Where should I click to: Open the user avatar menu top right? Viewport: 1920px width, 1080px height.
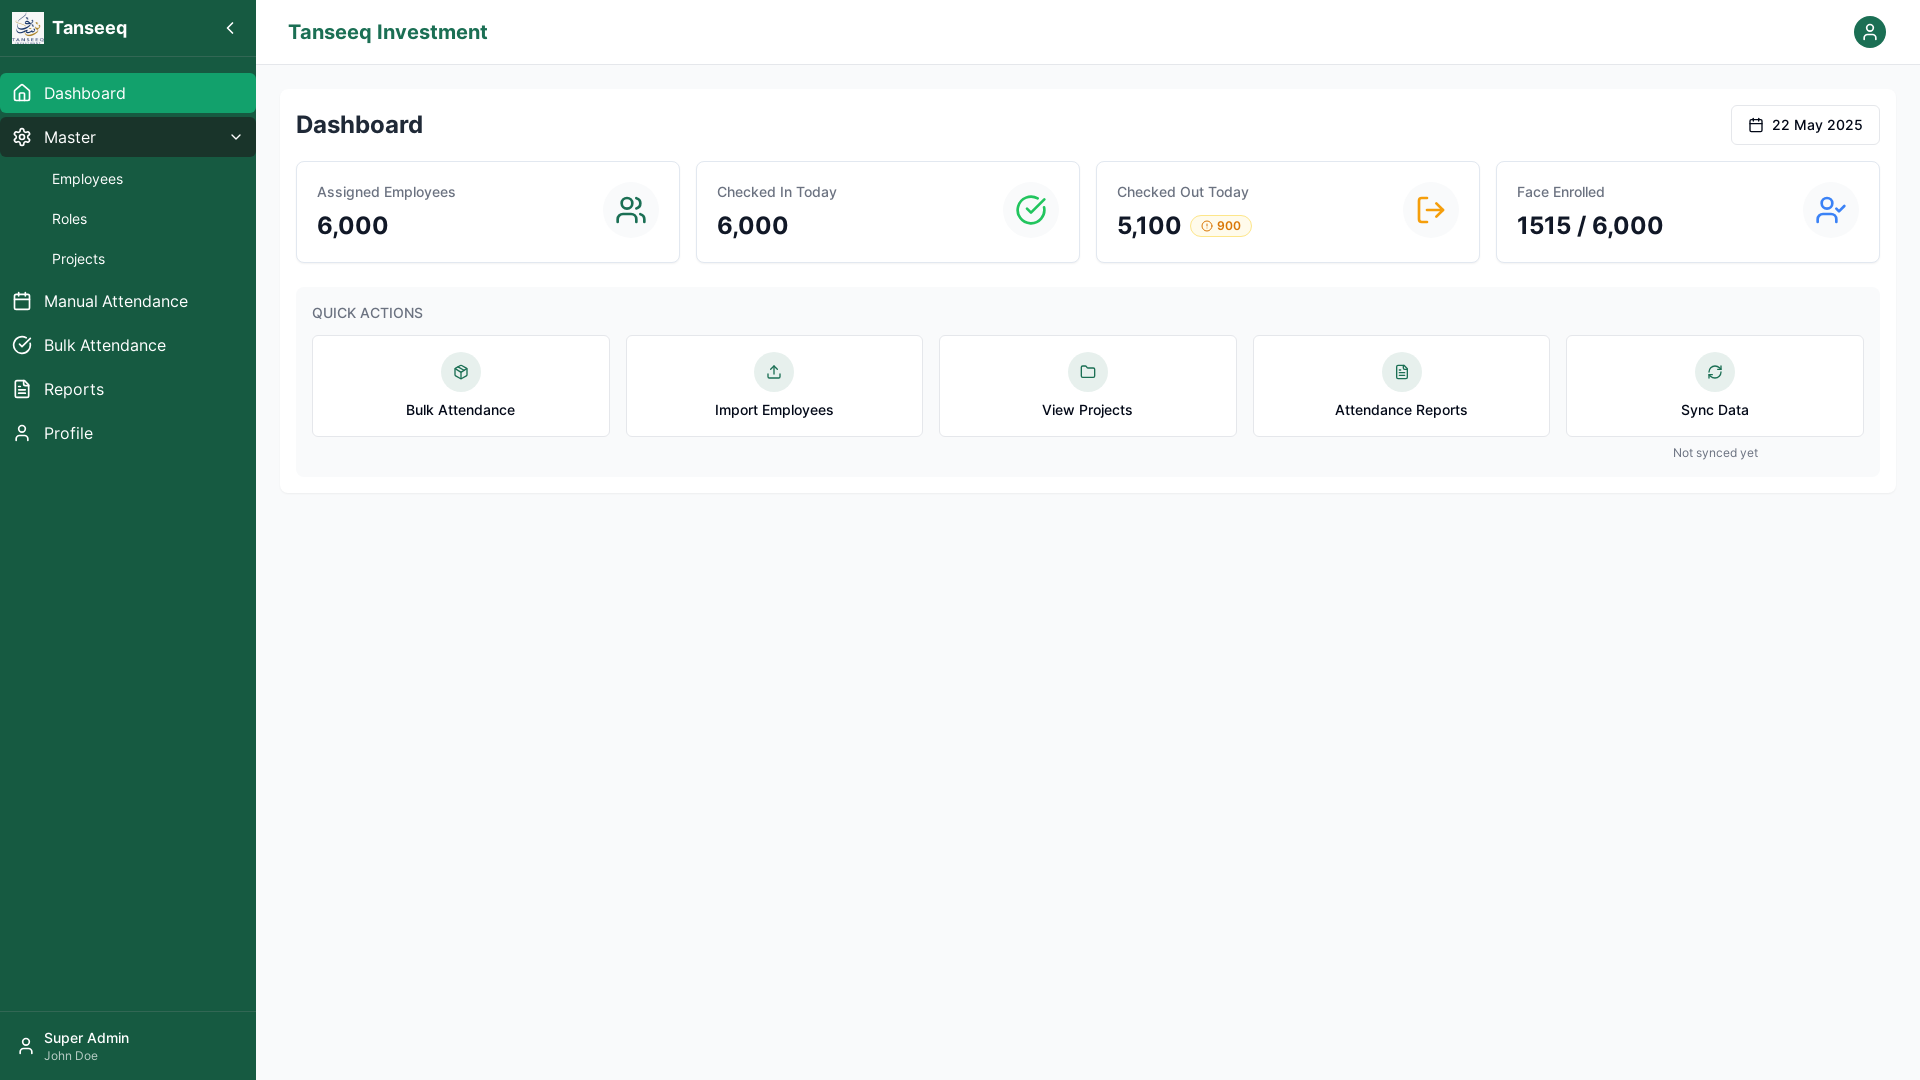[1869, 32]
